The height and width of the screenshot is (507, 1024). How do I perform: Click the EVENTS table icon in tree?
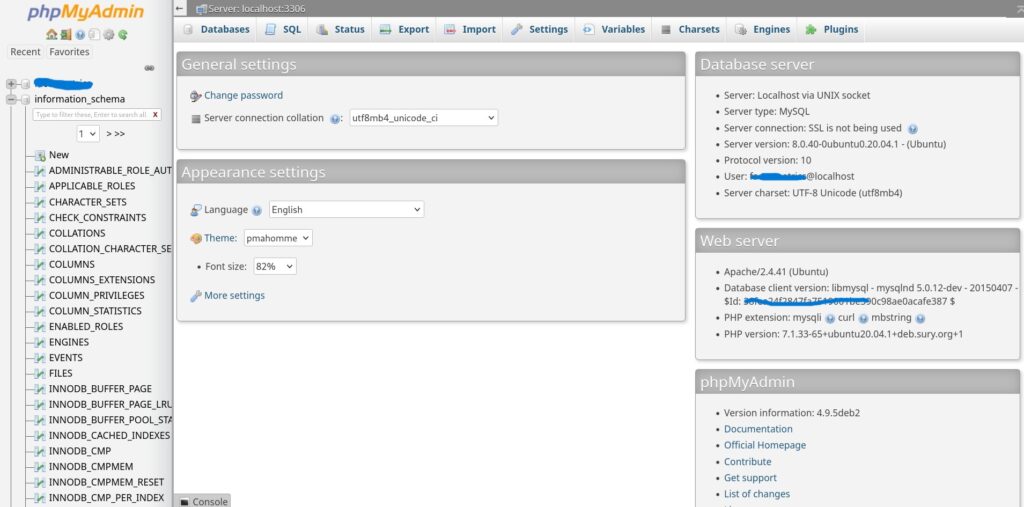tap(40, 358)
